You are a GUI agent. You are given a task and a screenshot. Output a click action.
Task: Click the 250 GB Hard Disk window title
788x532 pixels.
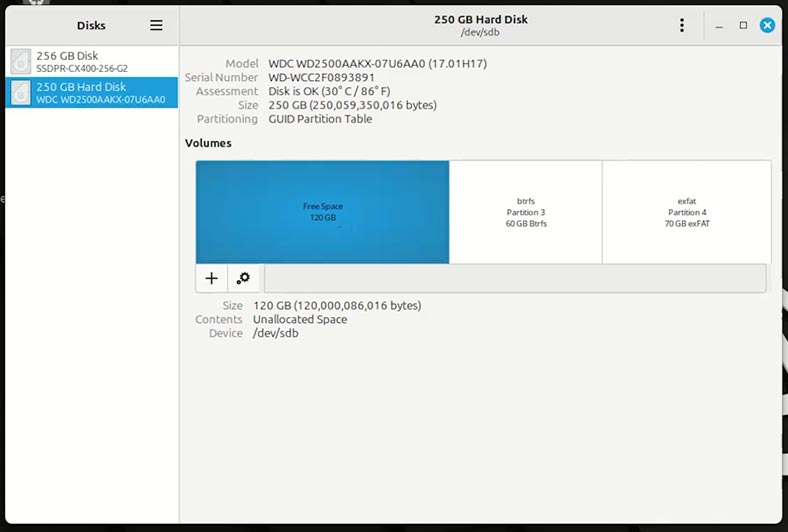click(x=481, y=20)
